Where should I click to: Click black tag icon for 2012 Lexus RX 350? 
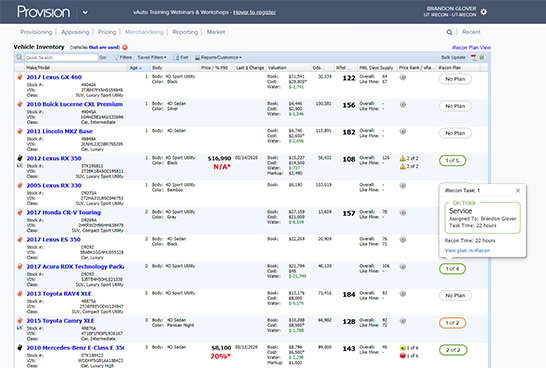coord(20,158)
